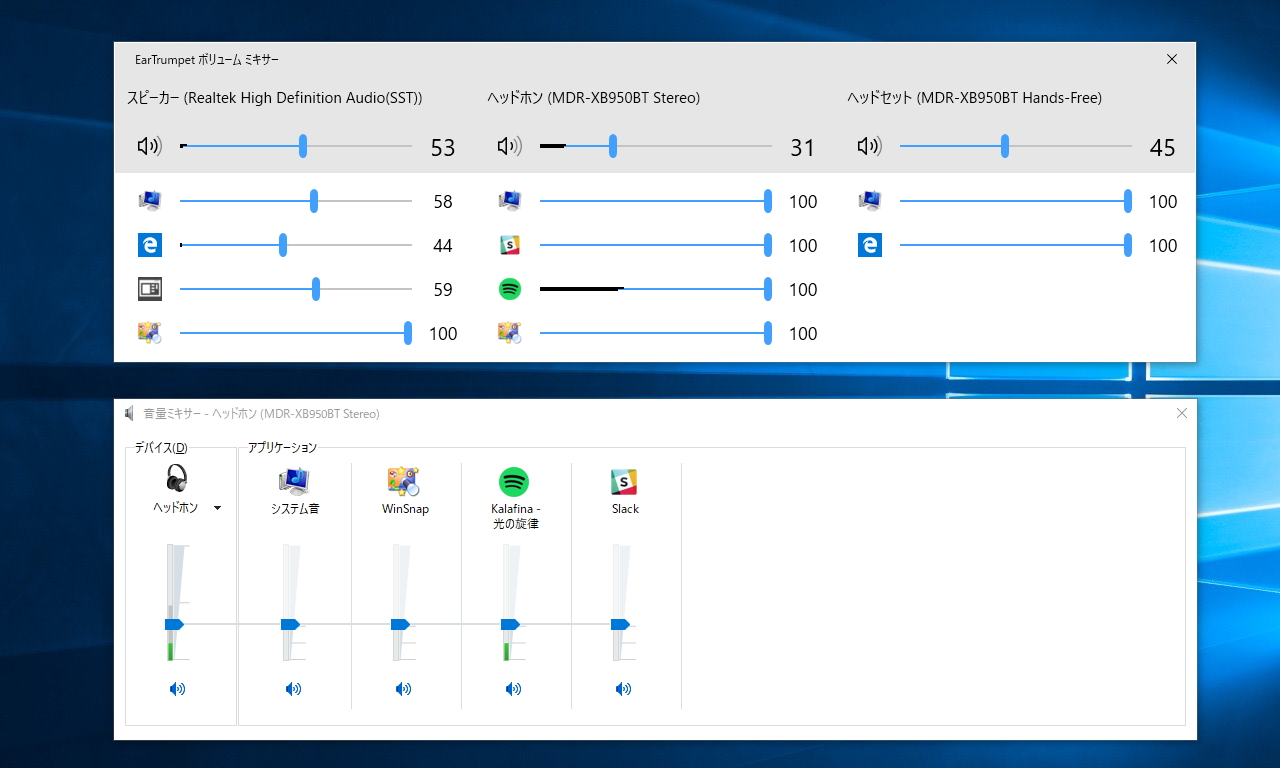Click the 'アプリケーション' group label
This screenshot has width=1280, height=768.
click(x=282, y=447)
